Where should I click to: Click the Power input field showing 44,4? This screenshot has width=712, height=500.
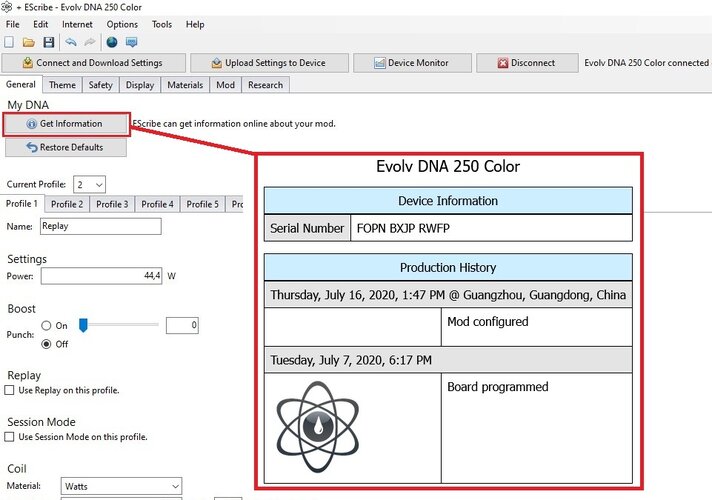(x=102, y=276)
